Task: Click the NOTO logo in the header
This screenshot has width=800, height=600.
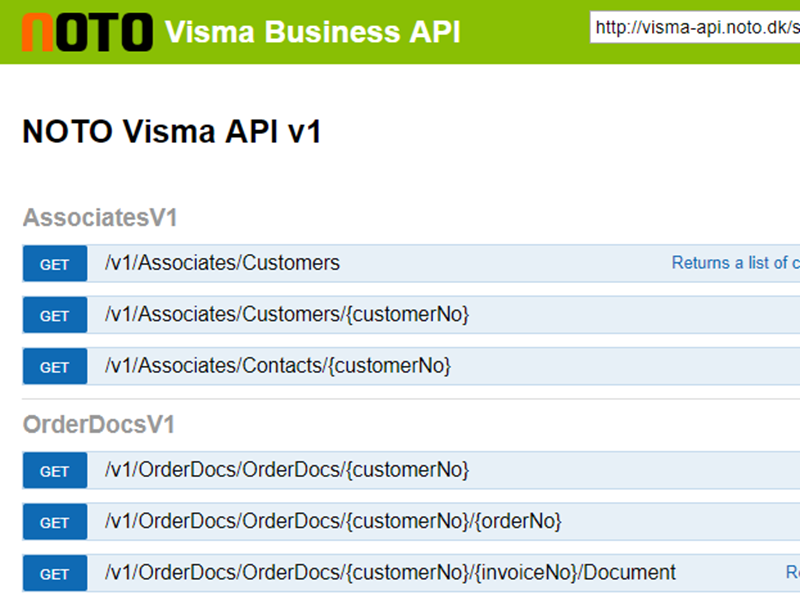Action: [x=87, y=32]
